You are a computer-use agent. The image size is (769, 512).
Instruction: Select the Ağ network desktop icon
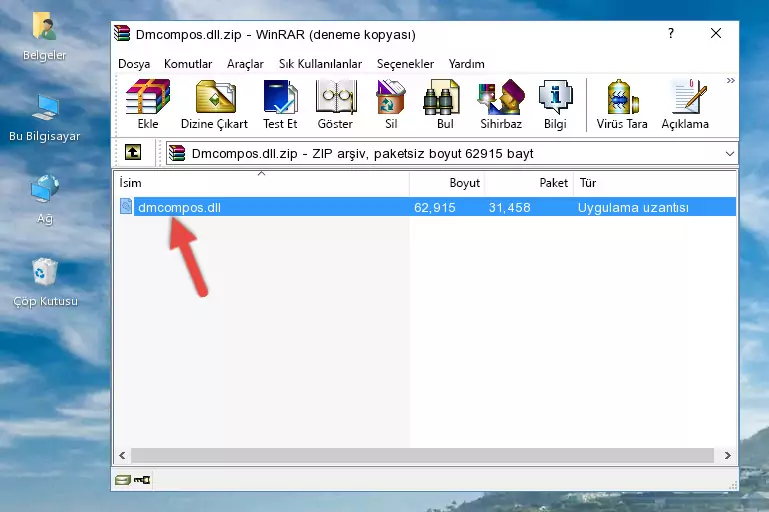pos(45,199)
